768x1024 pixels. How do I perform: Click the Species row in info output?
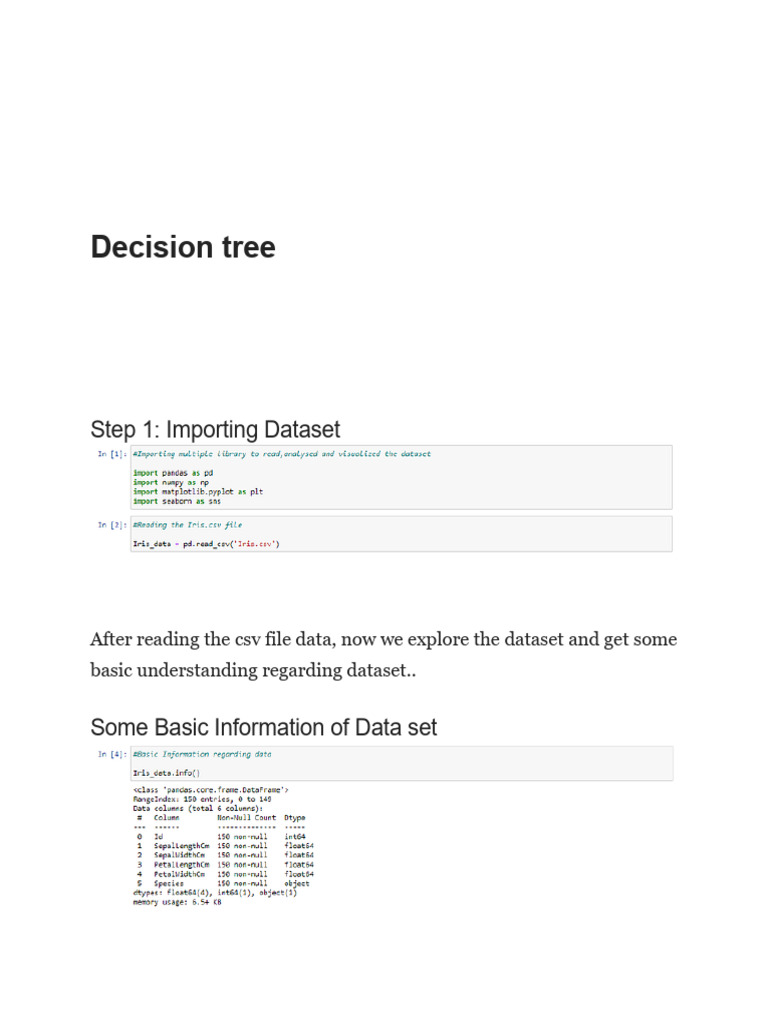225,884
